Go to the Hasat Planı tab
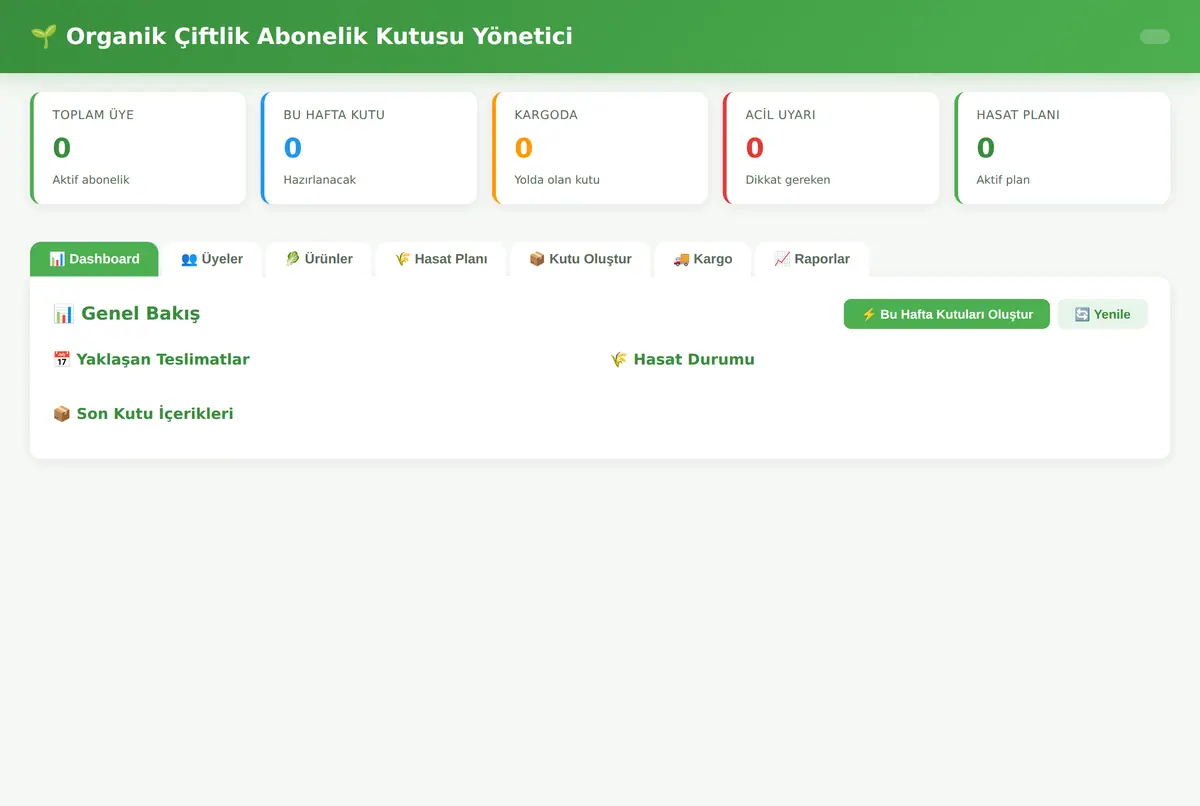The width and height of the screenshot is (1200, 806). click(x=441, y=259)
